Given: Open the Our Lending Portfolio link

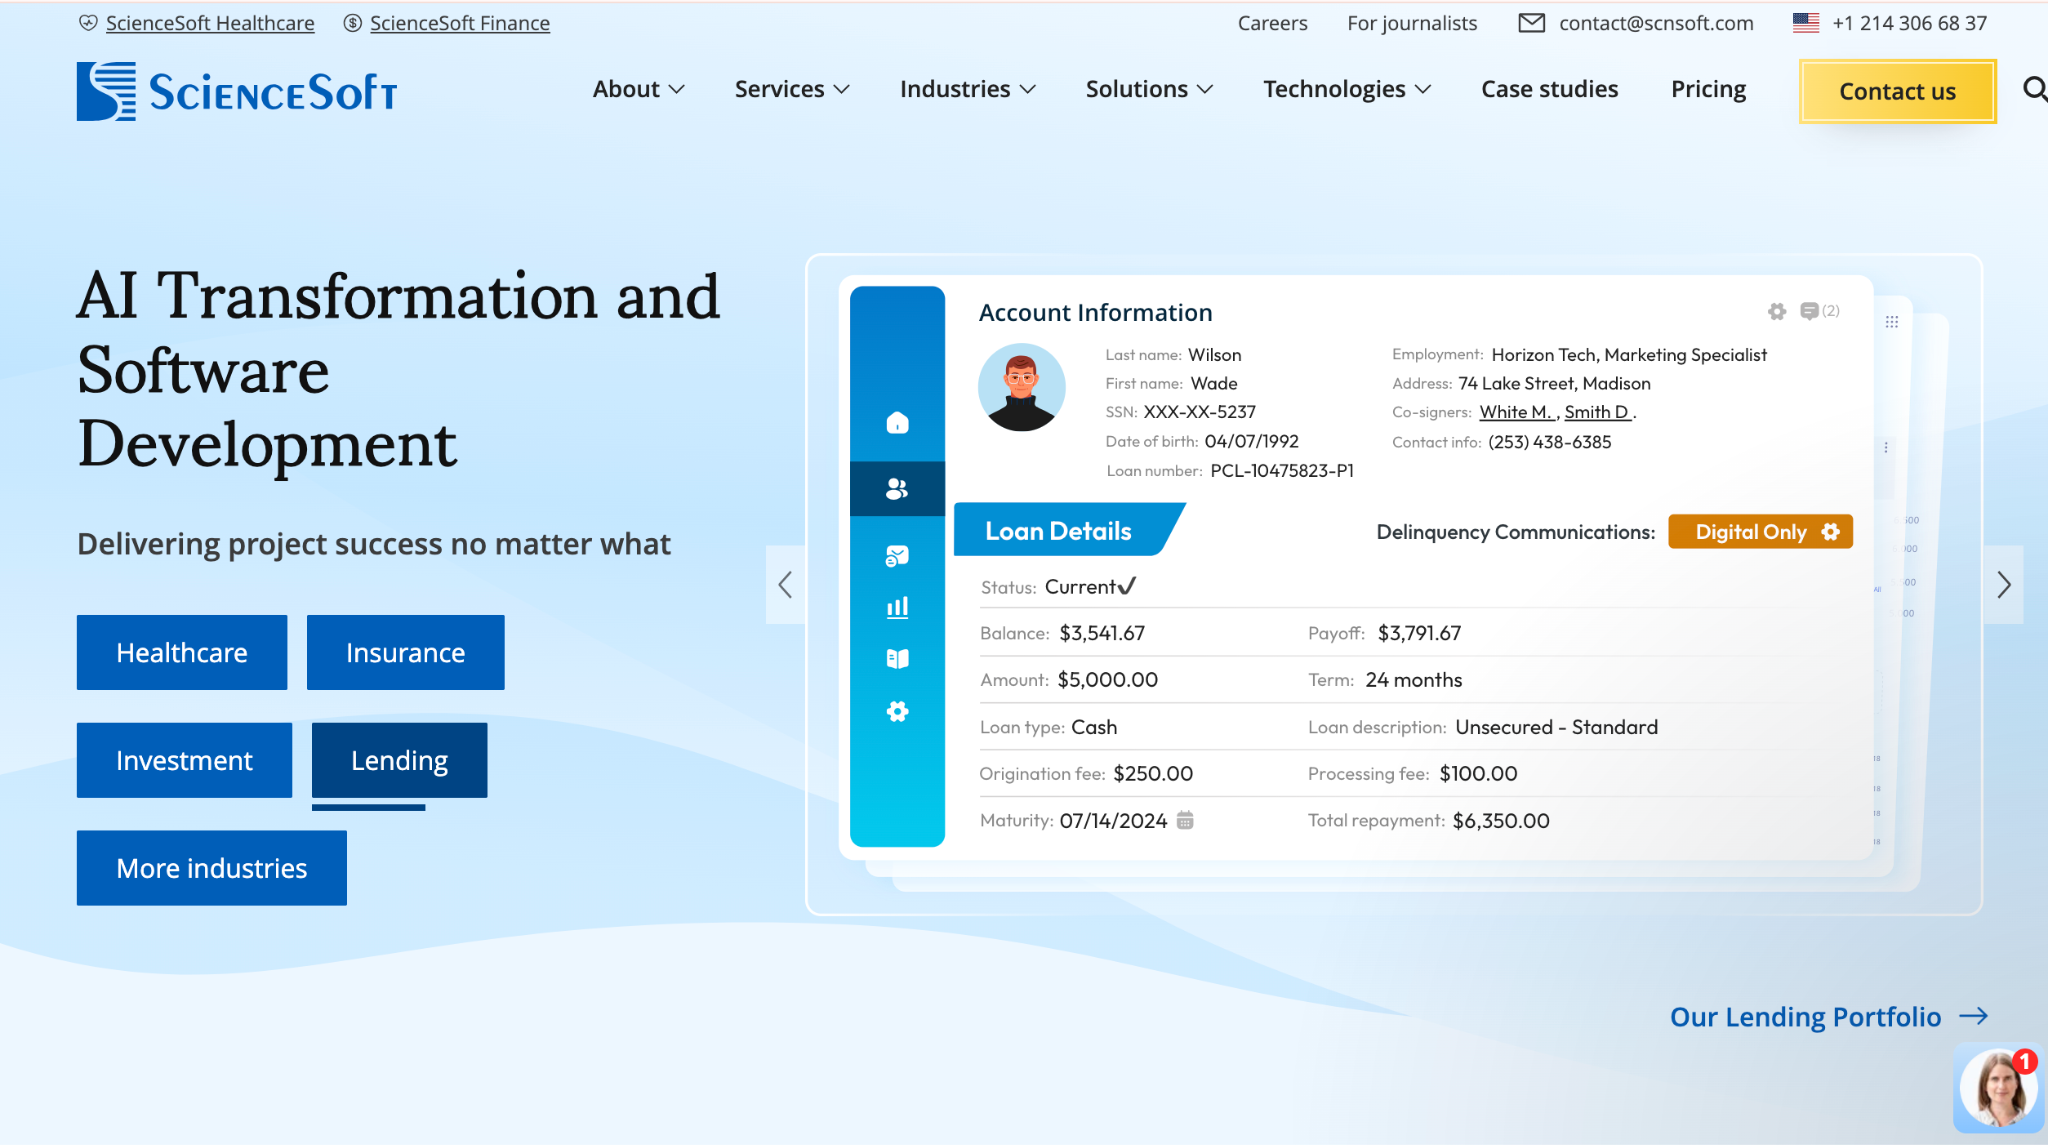Looking at the screenshot, I should (1805, 1017).
